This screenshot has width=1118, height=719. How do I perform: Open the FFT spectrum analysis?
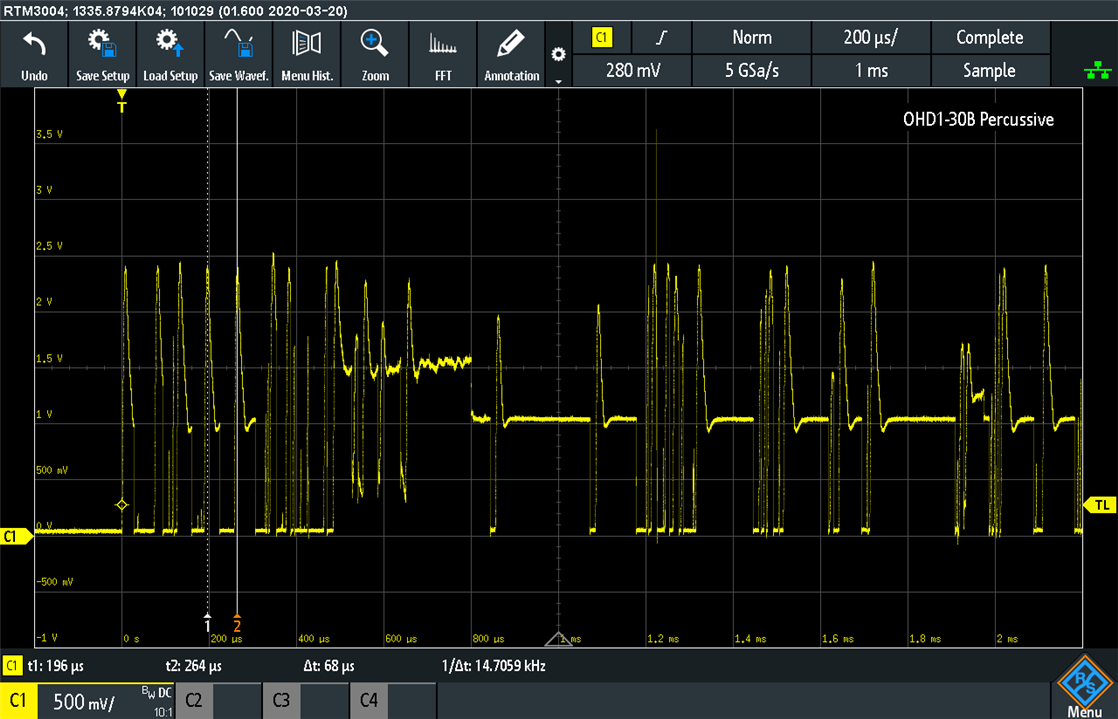443,55
